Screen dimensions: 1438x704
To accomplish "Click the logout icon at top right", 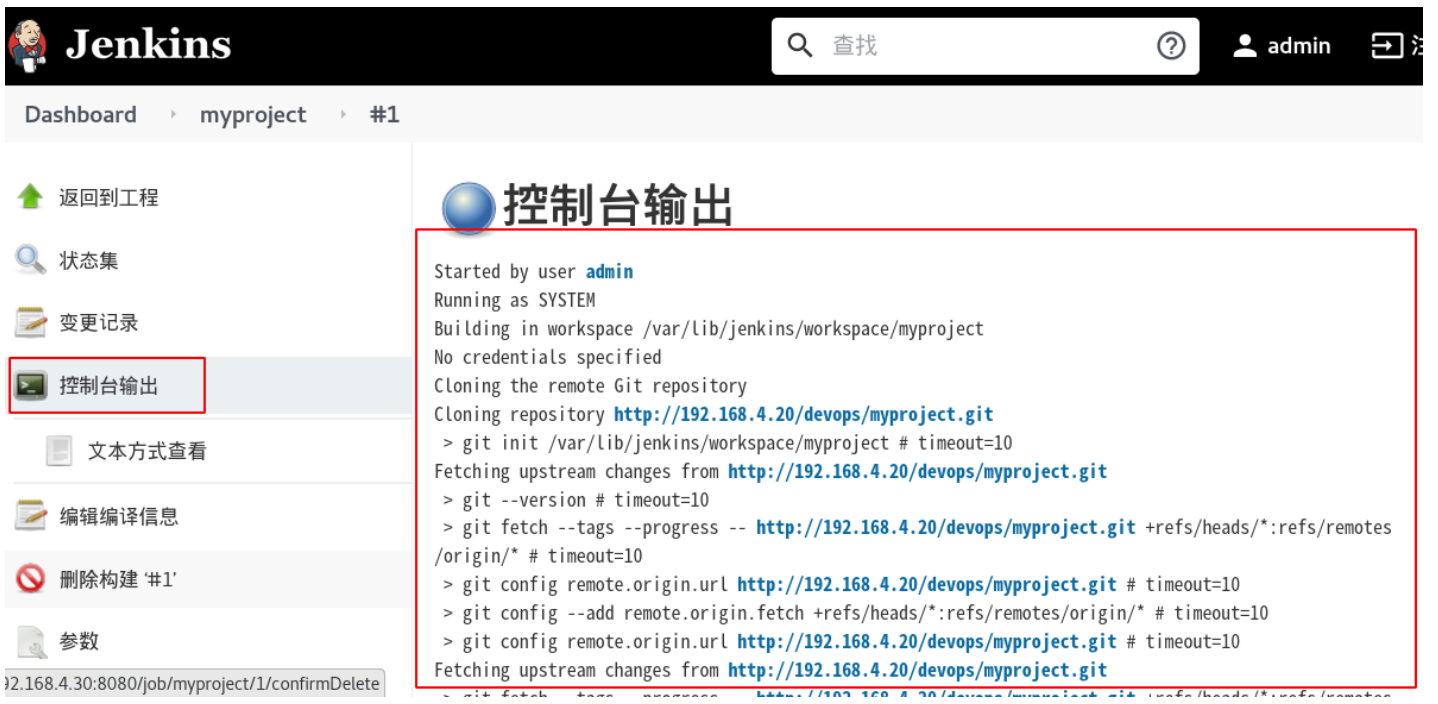I will (x=1387, y=46).
